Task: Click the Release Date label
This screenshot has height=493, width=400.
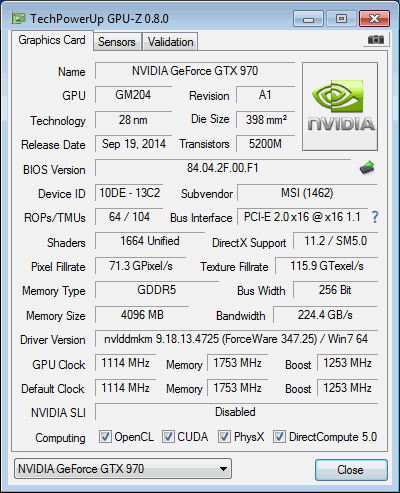Action: tap(53, 145)
